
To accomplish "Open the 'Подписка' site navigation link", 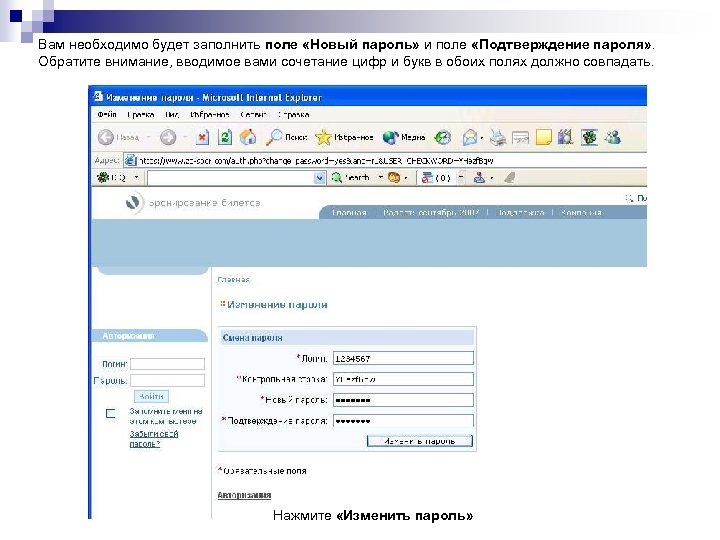I will [521, 213].
